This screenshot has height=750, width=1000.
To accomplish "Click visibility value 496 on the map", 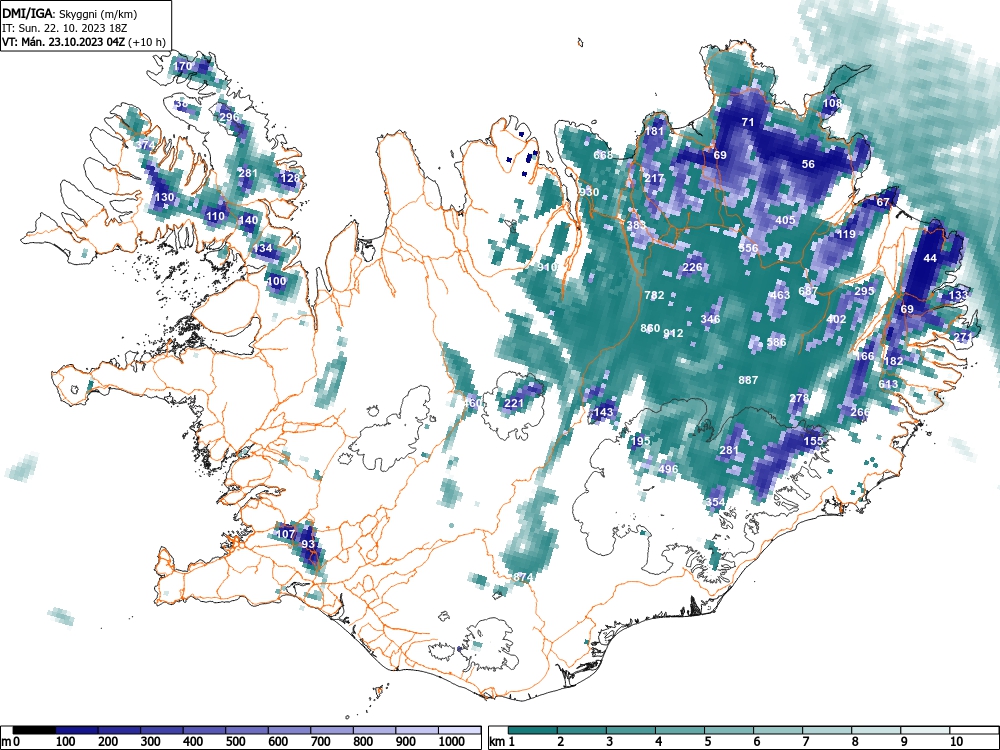I will 668,469.
